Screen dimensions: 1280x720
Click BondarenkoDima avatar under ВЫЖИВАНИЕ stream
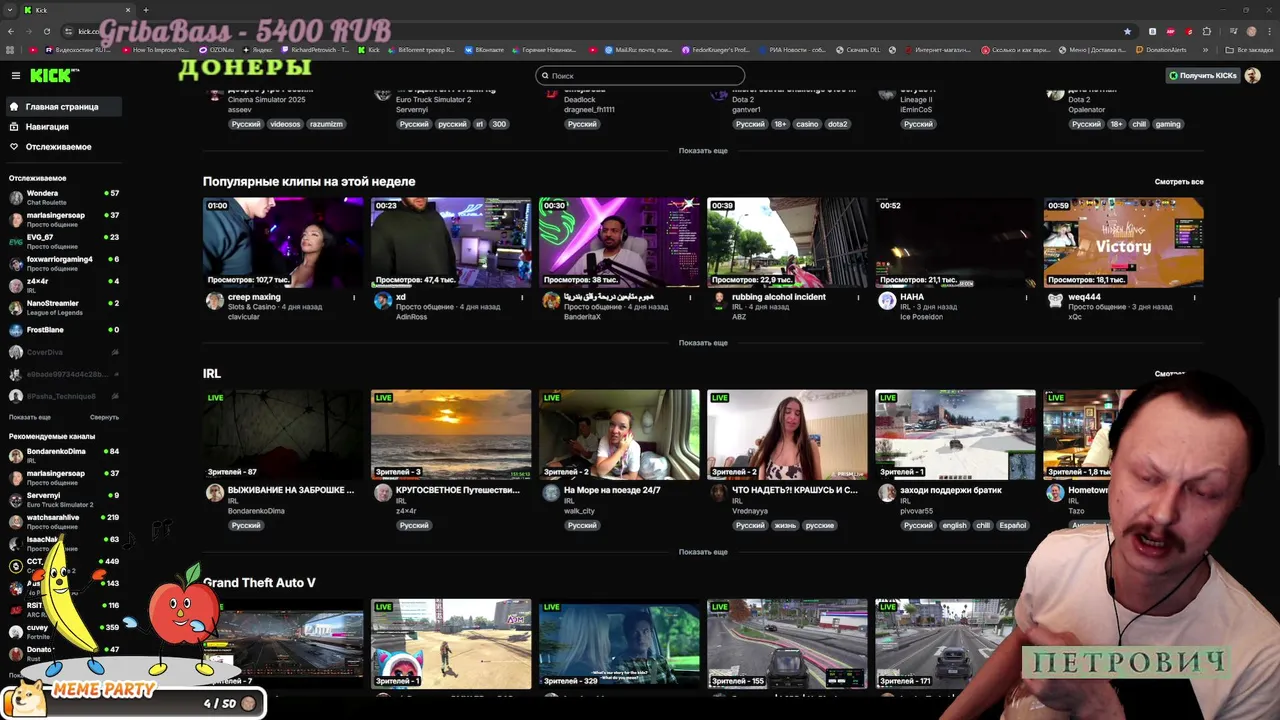(214, 493)
